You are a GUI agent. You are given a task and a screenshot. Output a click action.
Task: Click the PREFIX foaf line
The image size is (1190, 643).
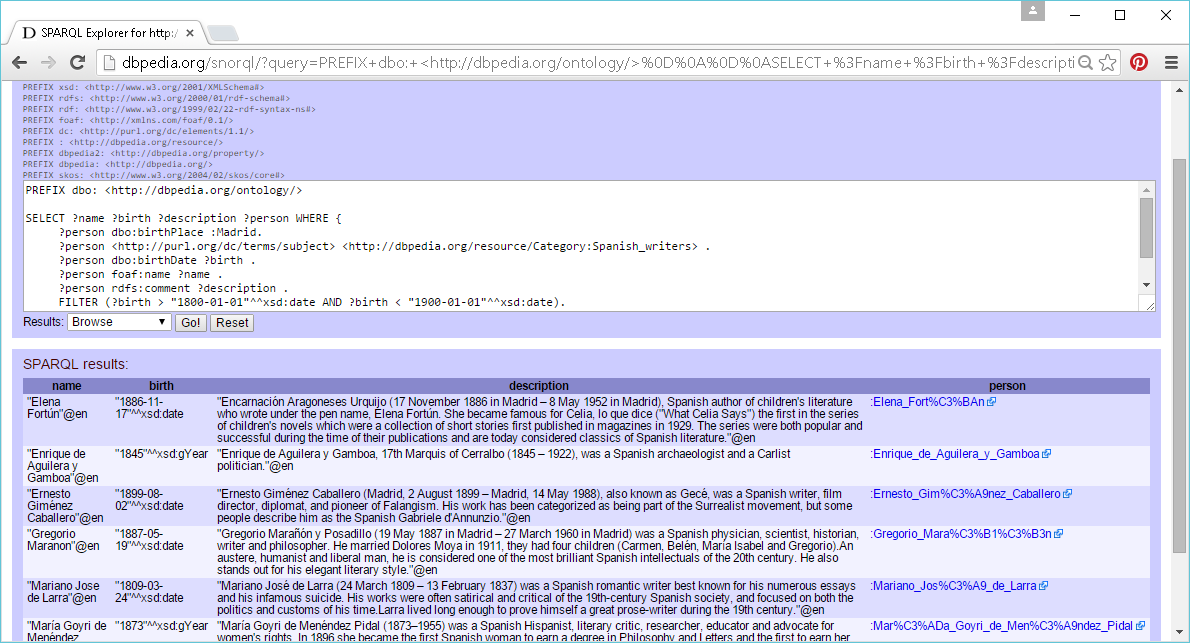128,120
